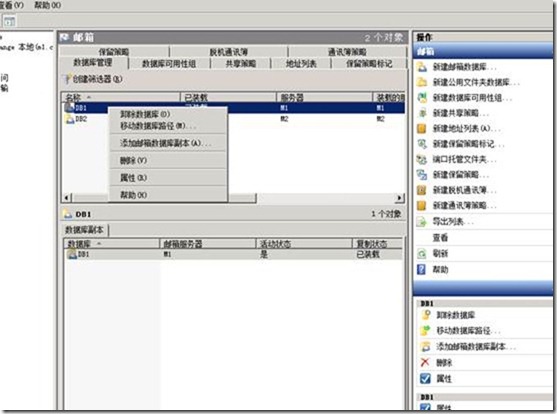Click the DB2 database icon in list
The image size is (557, 414).
click(70, 119)
